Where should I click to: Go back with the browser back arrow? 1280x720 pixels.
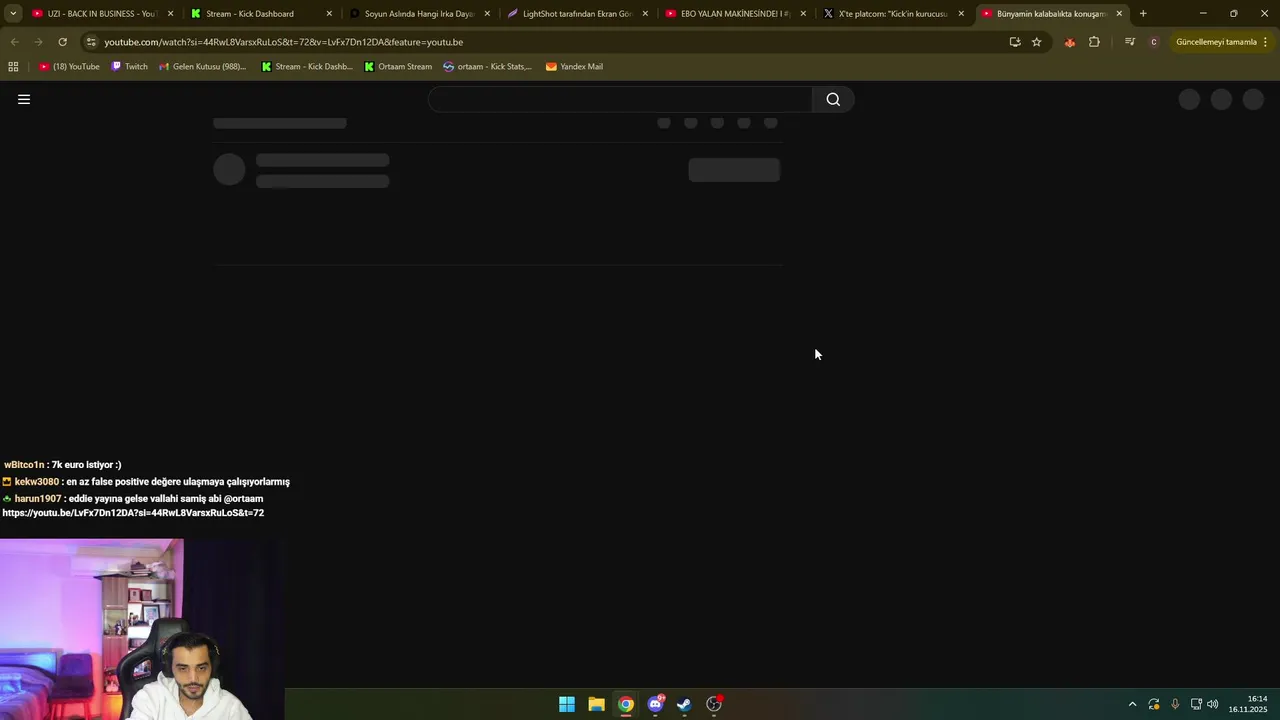pyautogui.click(x=14, y=42)
